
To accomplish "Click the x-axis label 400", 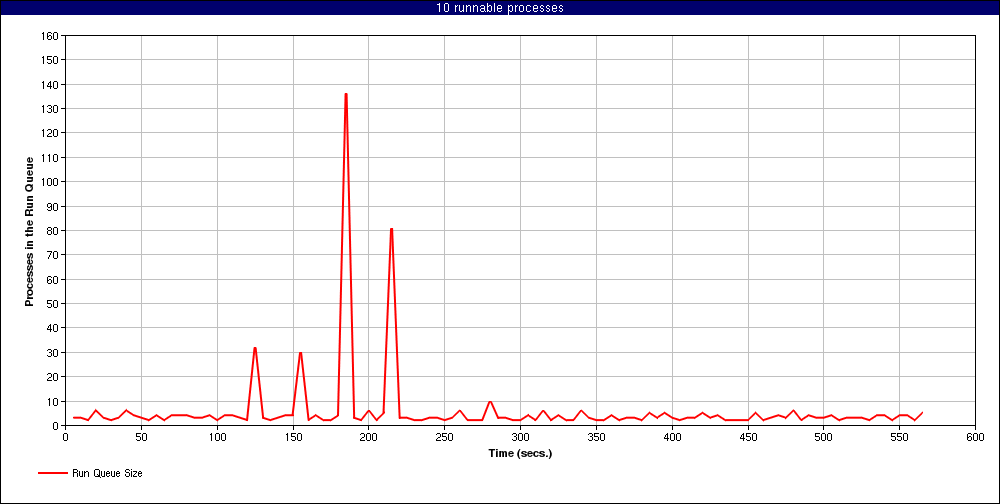I will pos(672,437).
